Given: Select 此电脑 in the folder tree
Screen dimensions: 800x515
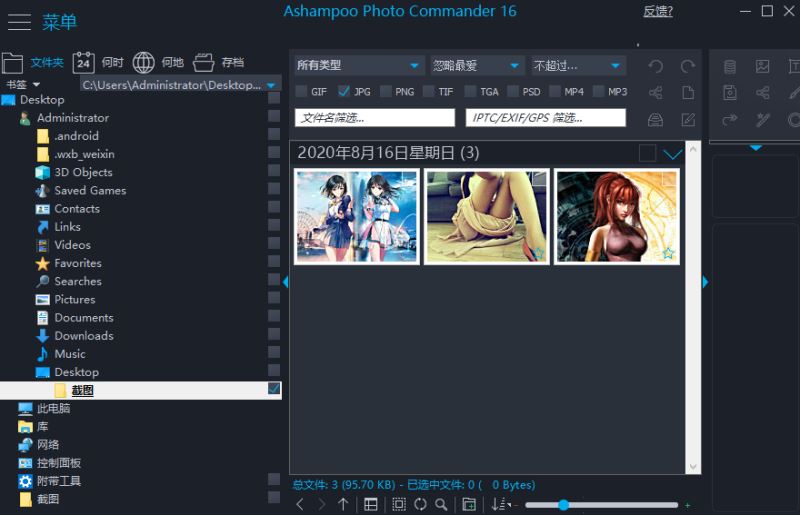Looking at the screenshot, I should (53, 408).
